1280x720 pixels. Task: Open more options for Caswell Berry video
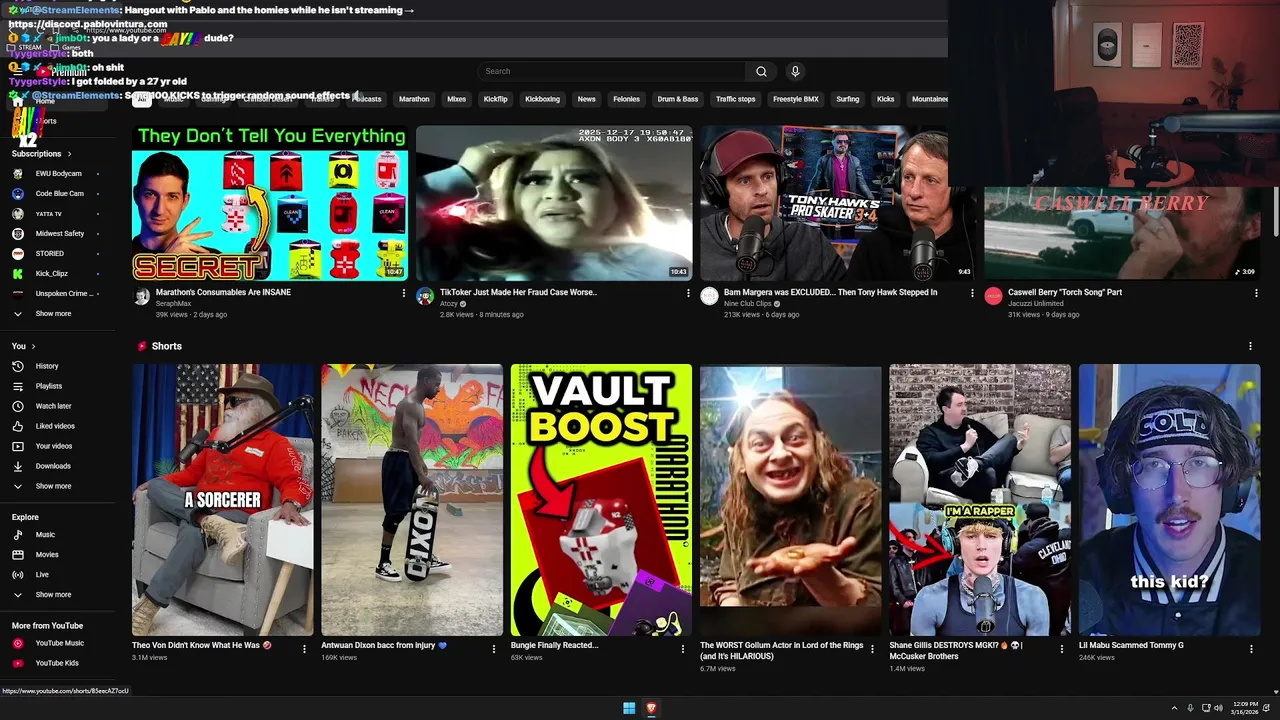coord(1256,293)
